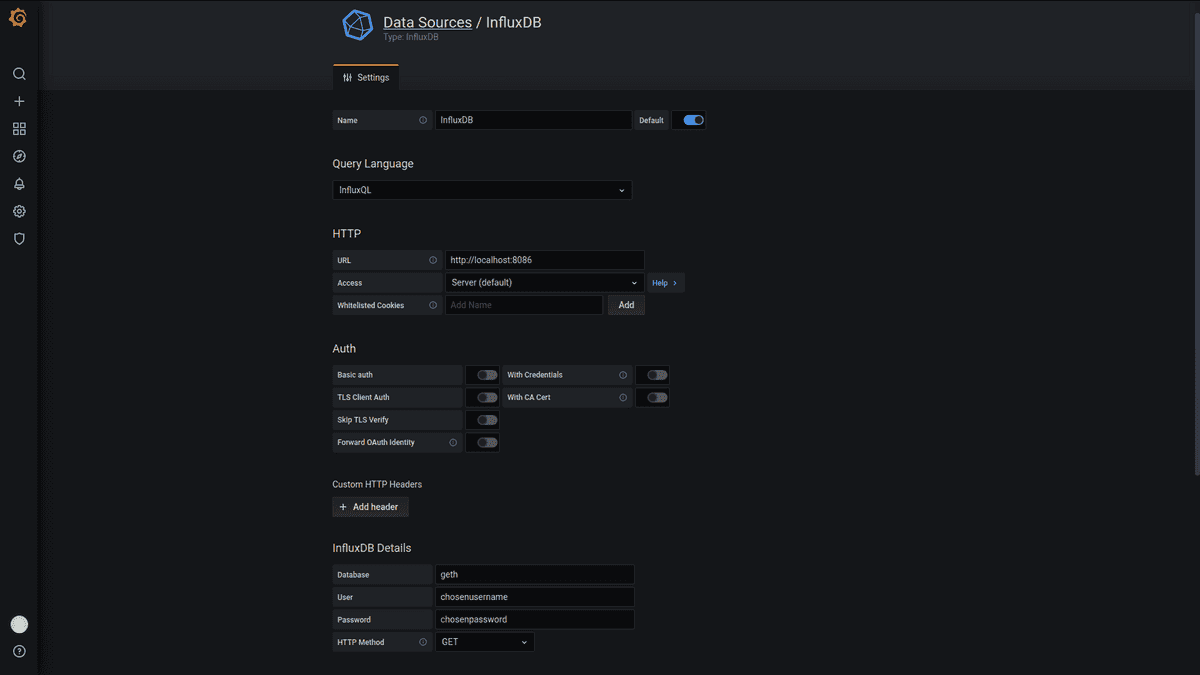Switch to the Settings tab
1200x675 pixels.
[365, 76]
